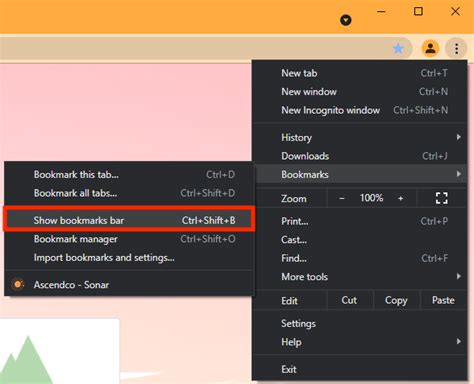
Task: Choose Bookmark all tabs... option
Action: point(129,193)
